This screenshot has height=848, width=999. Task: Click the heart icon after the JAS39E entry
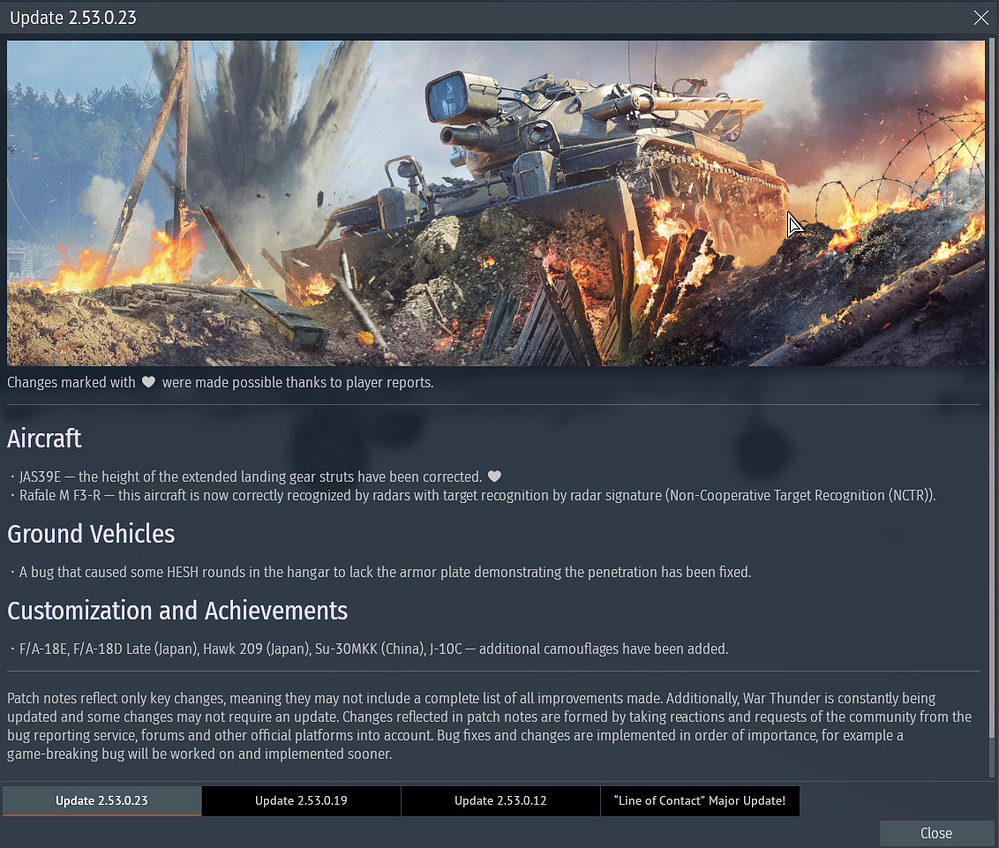pos(494,477)
